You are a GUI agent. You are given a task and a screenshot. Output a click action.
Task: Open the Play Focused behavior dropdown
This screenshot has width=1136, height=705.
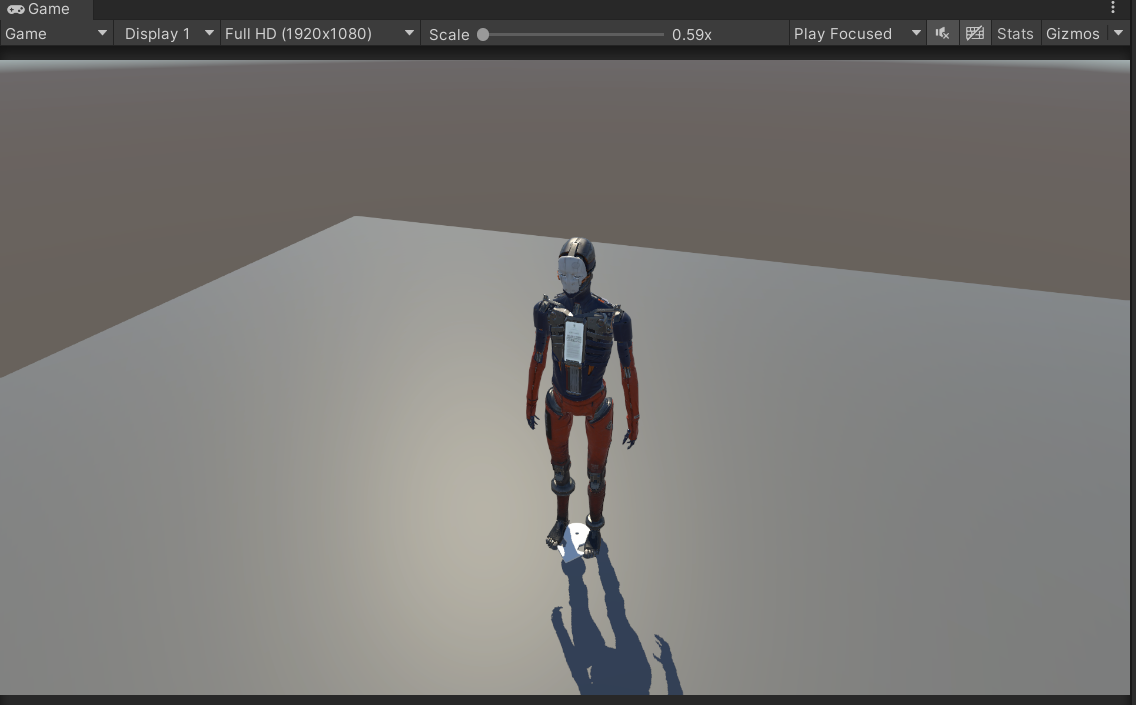coord(855,33)
